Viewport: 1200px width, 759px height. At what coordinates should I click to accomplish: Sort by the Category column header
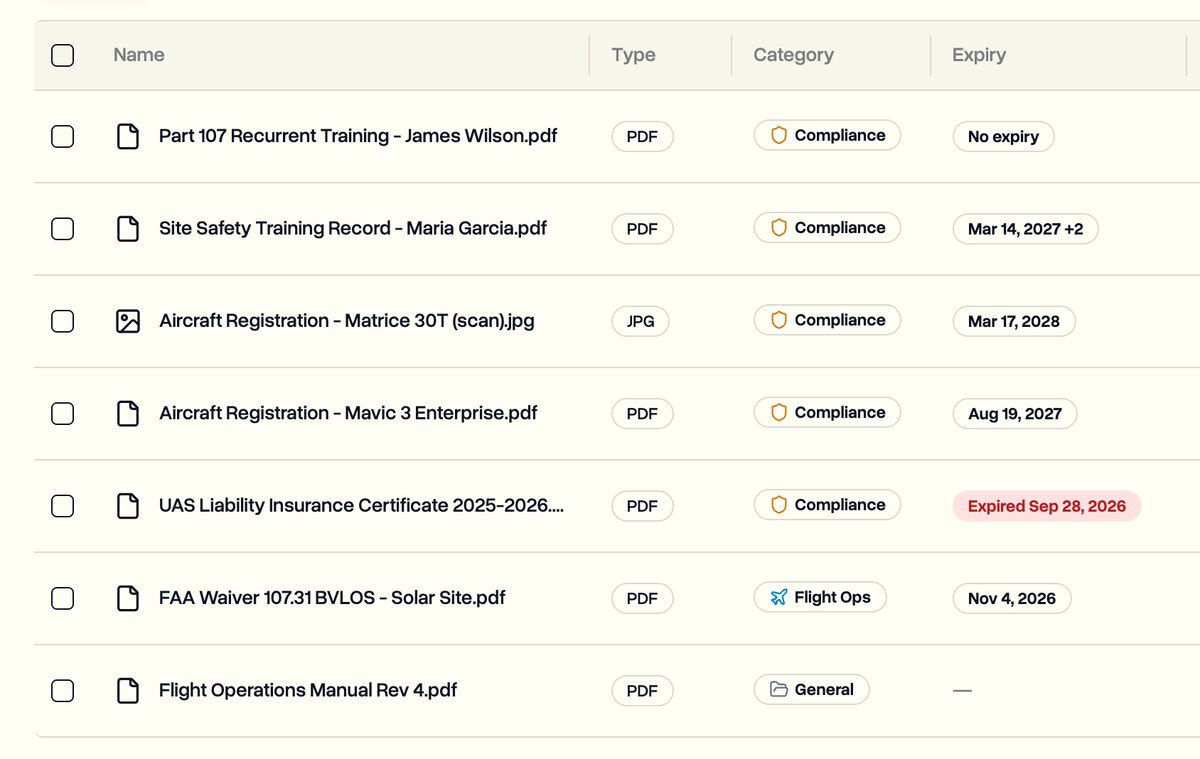click(x=793, y=55)
